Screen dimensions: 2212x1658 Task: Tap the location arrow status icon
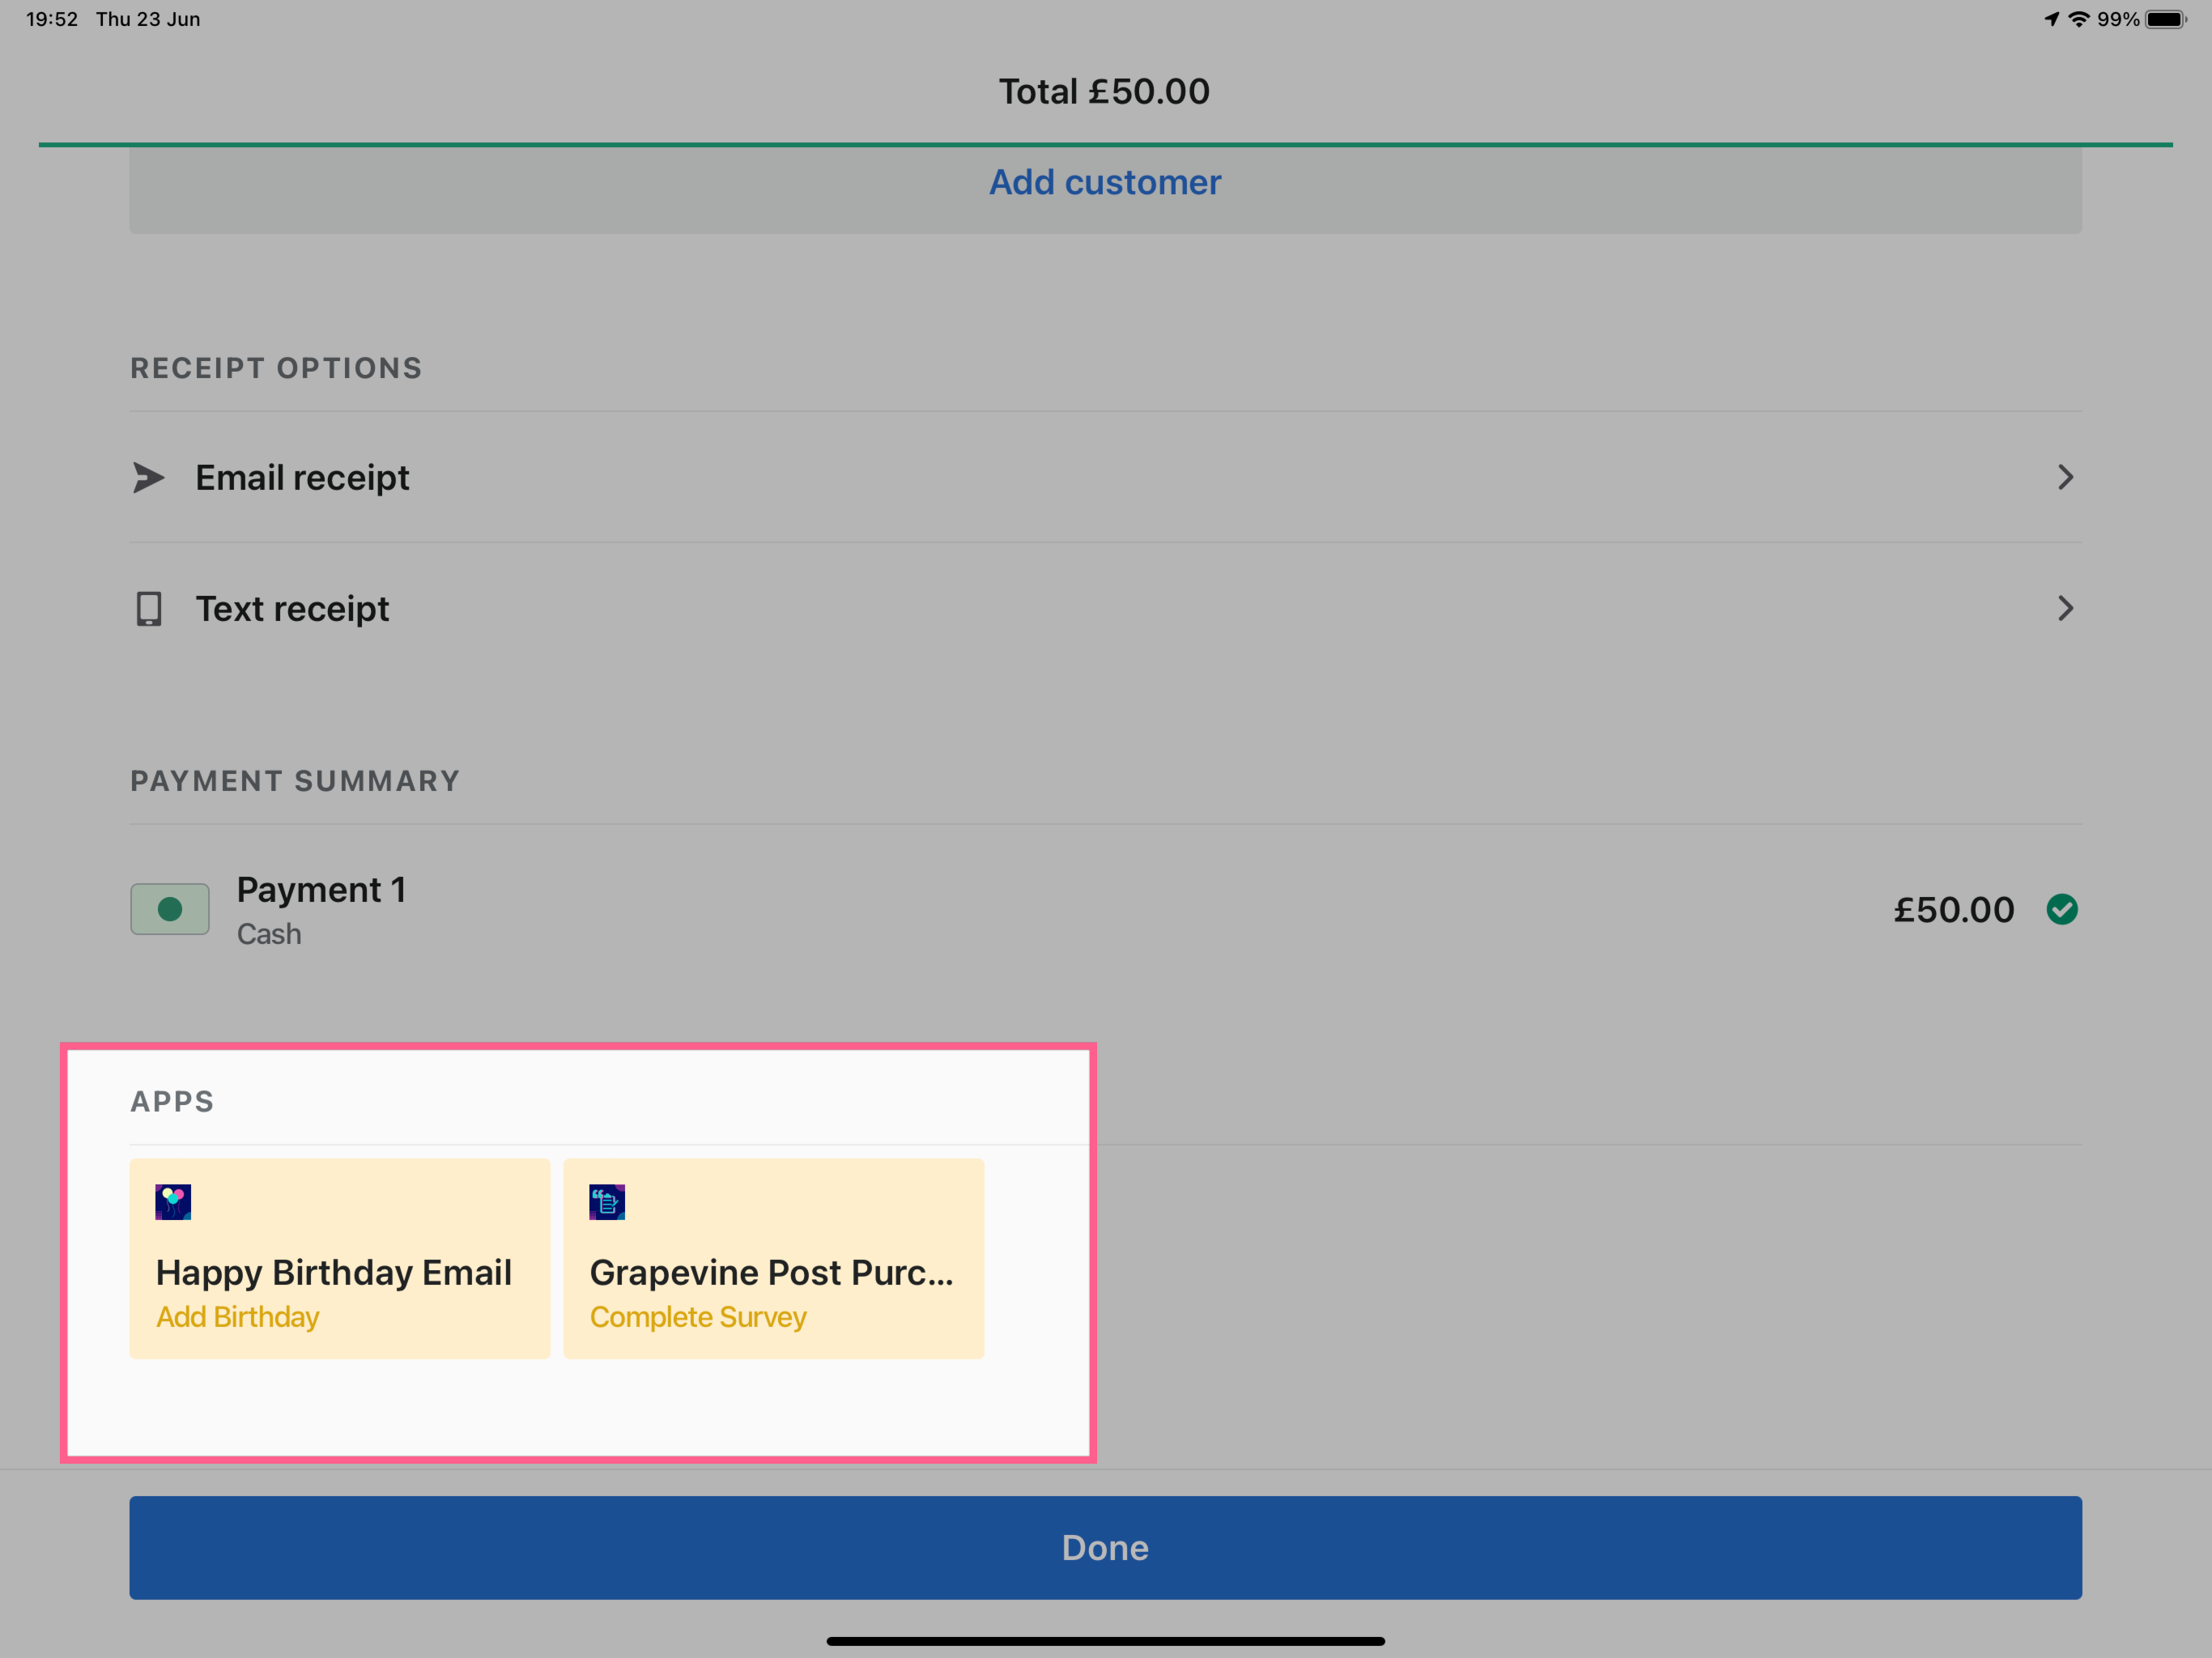click(2052, 19)
